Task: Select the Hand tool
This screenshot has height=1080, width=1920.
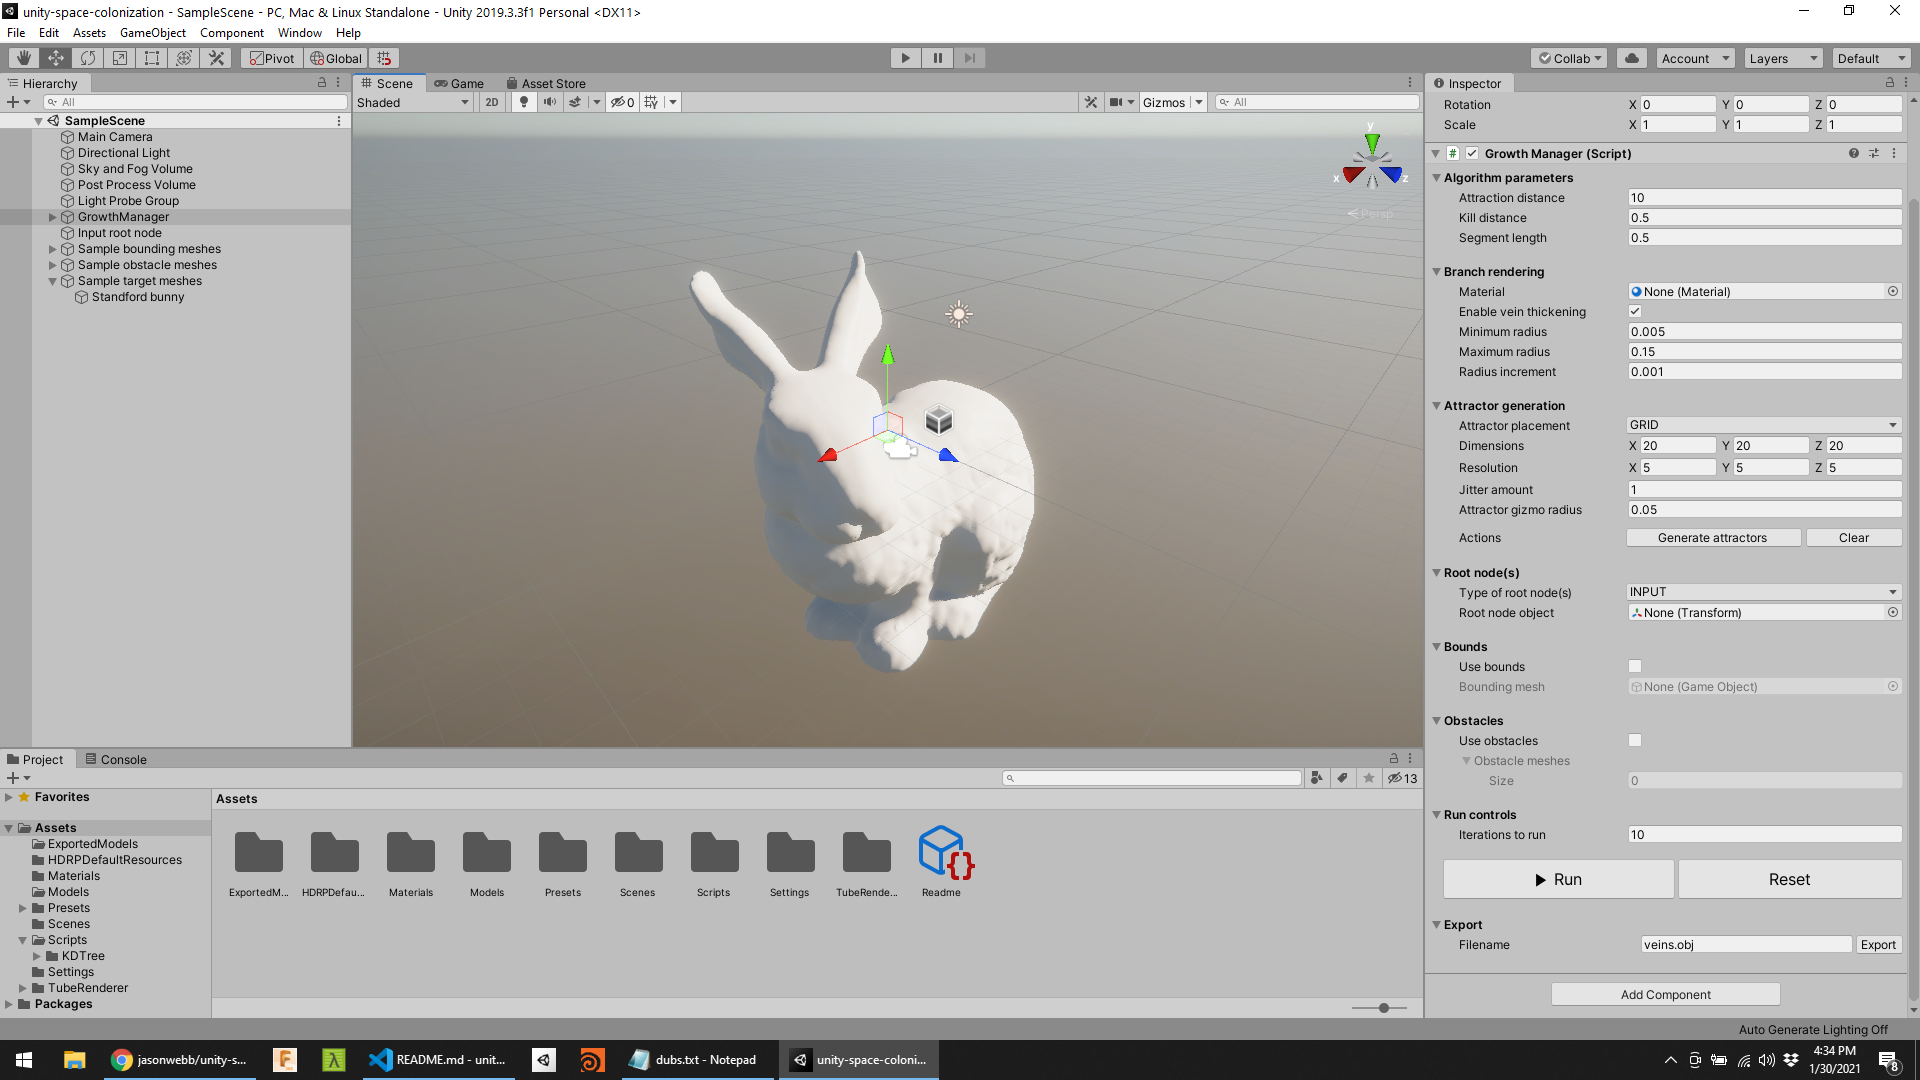Action: (24, 58)
